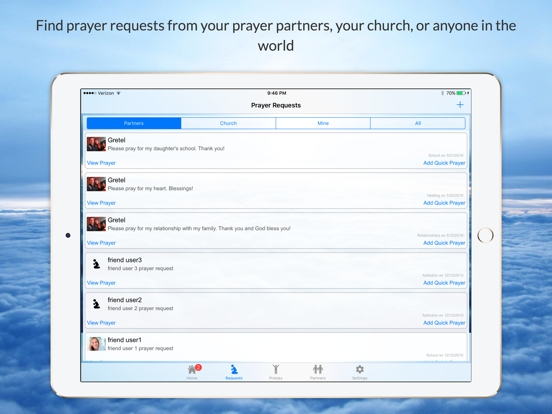View Prayer for friend user2 request

point(101,323)
